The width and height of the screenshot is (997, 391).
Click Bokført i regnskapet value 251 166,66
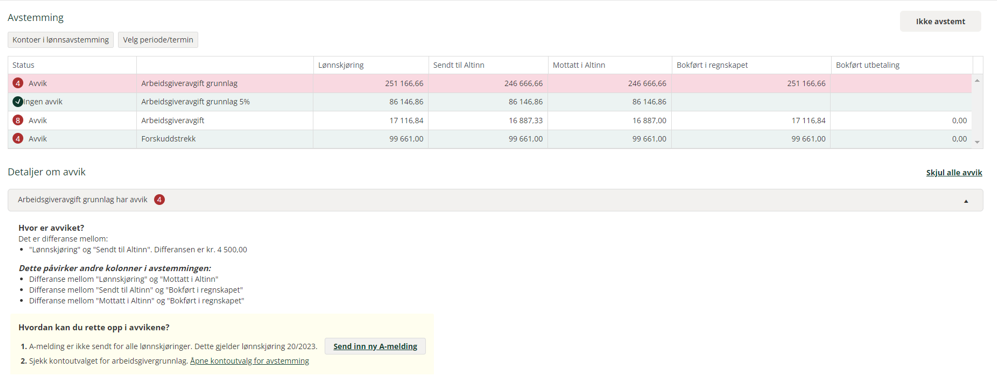coord(806,83)
